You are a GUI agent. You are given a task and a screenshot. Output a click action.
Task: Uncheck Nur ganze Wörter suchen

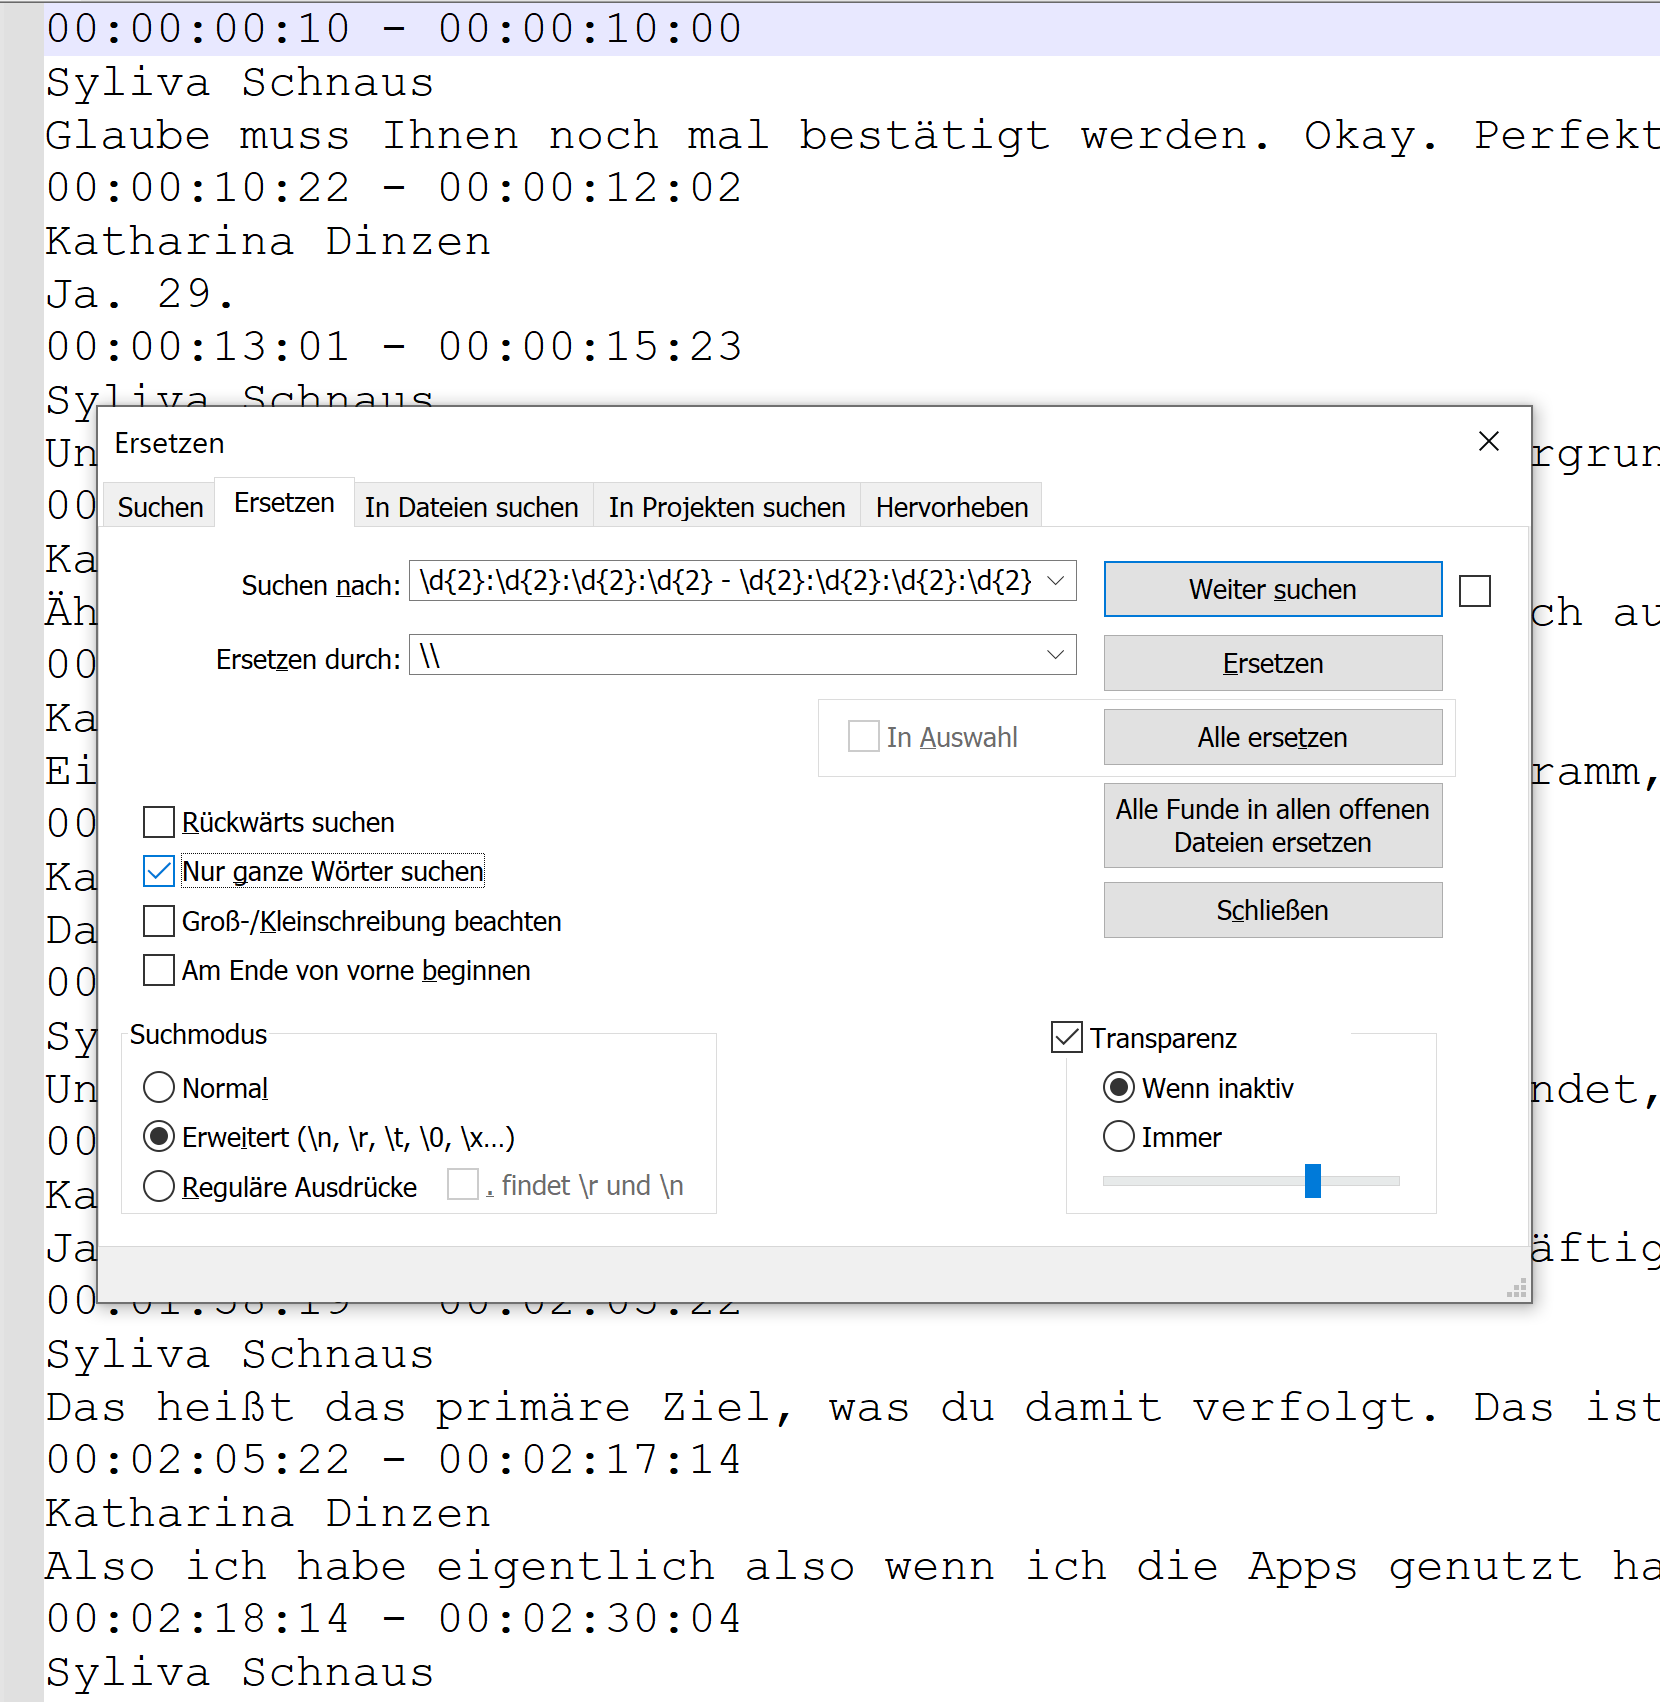[159, 872]
